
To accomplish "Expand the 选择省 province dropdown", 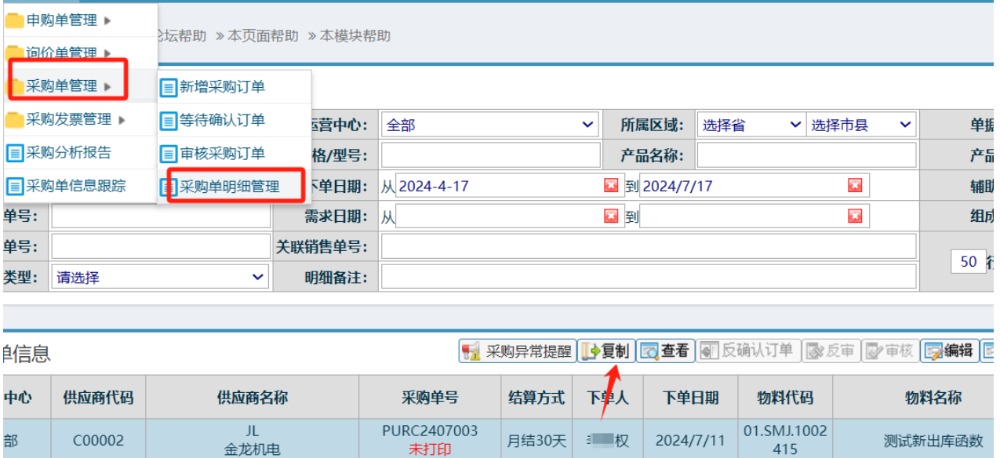I will (749, 125).
